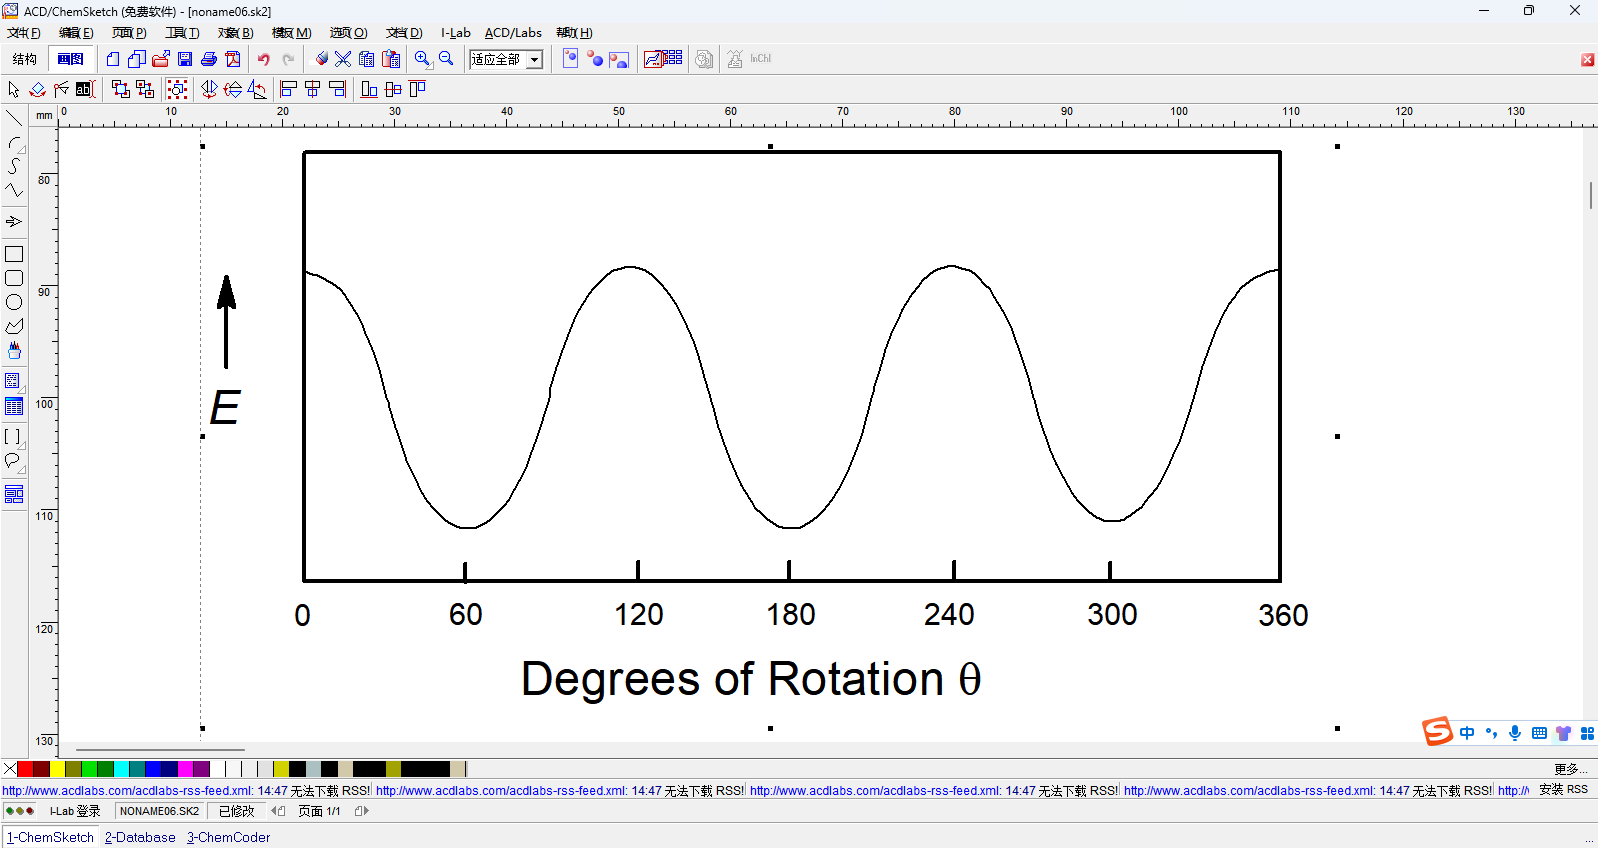Select the 'Degrees of Rotation θ' text
This screenshot has height=848, width=1598.
[751, 680]
